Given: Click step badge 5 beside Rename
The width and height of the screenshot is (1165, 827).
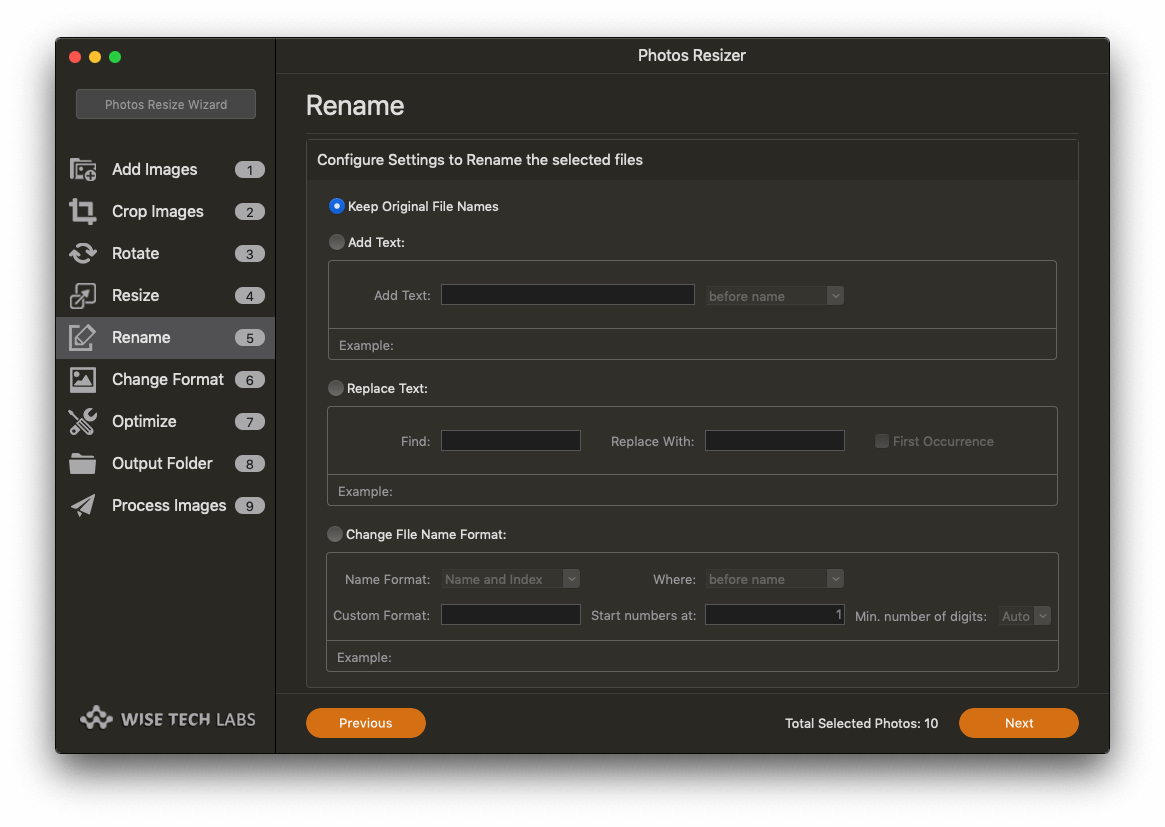Looking at the screenshot, I should (x=250, y=337).
